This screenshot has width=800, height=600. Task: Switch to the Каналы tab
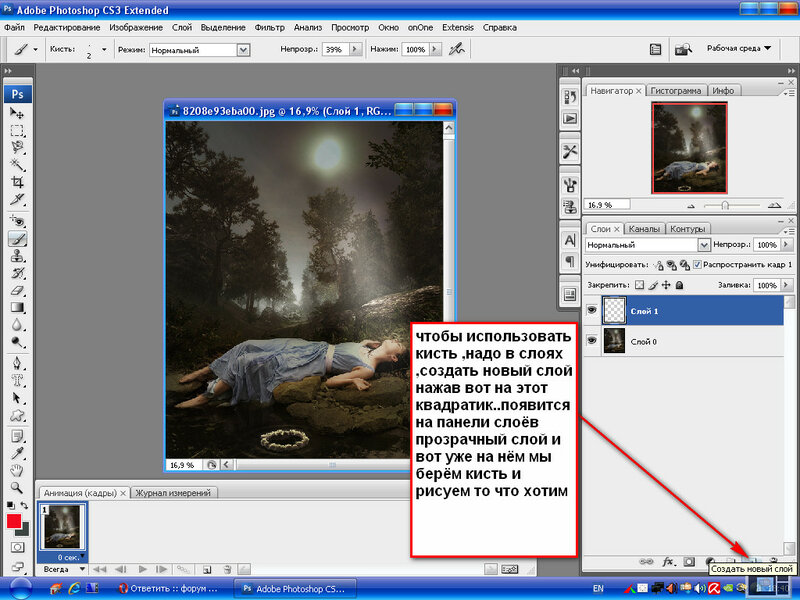click(x=644, y=228)
